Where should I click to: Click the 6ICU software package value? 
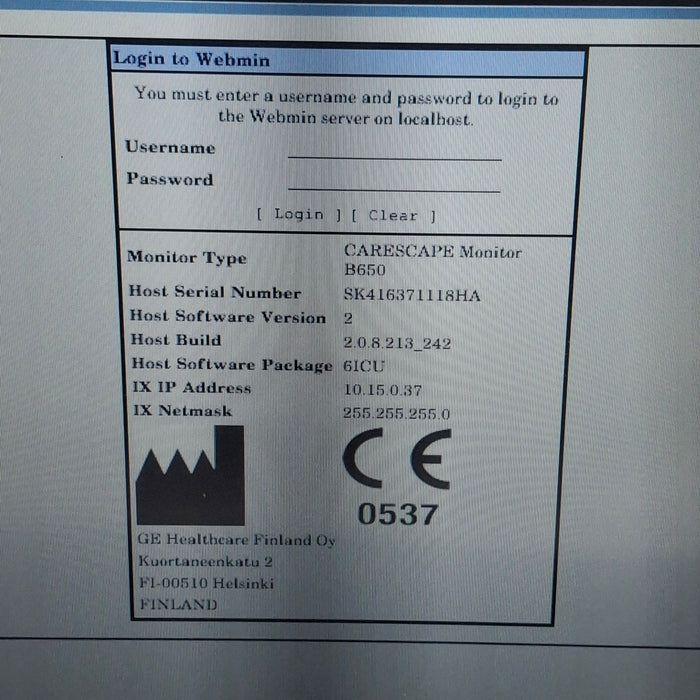tap(364, 366)
